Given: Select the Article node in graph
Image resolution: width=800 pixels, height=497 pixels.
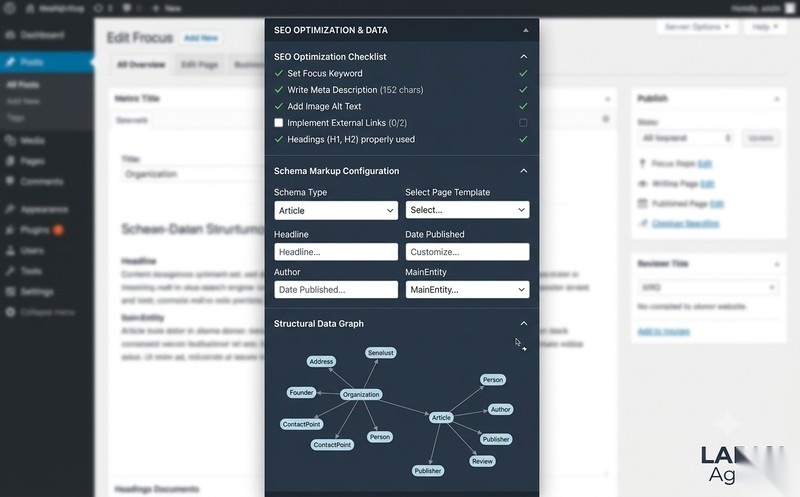Looking at the screenshot, I should (441, 417).
